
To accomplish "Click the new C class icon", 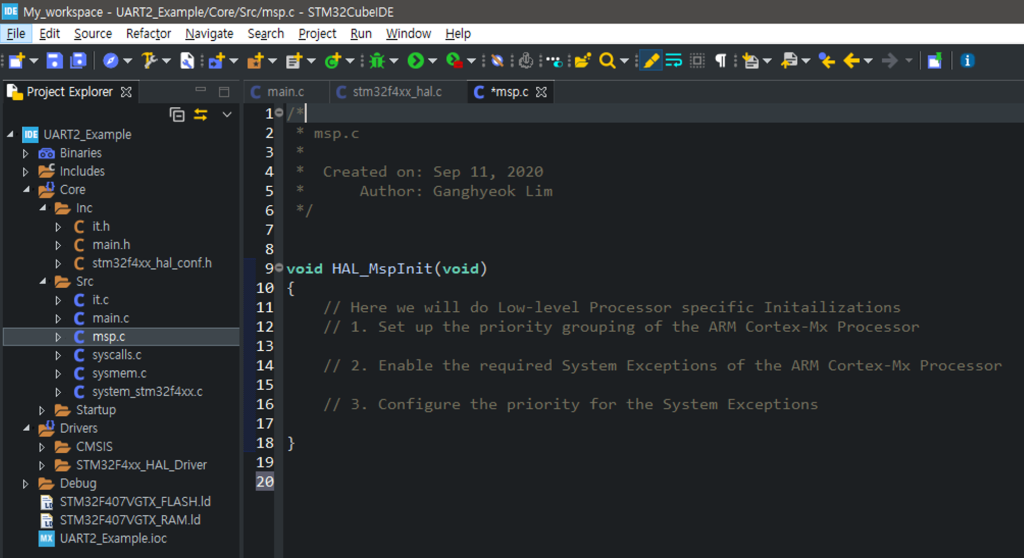I will click(x=332, y=61).
